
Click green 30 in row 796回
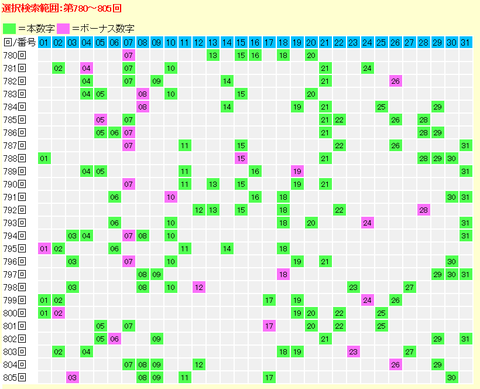click(x=452, y=262)
